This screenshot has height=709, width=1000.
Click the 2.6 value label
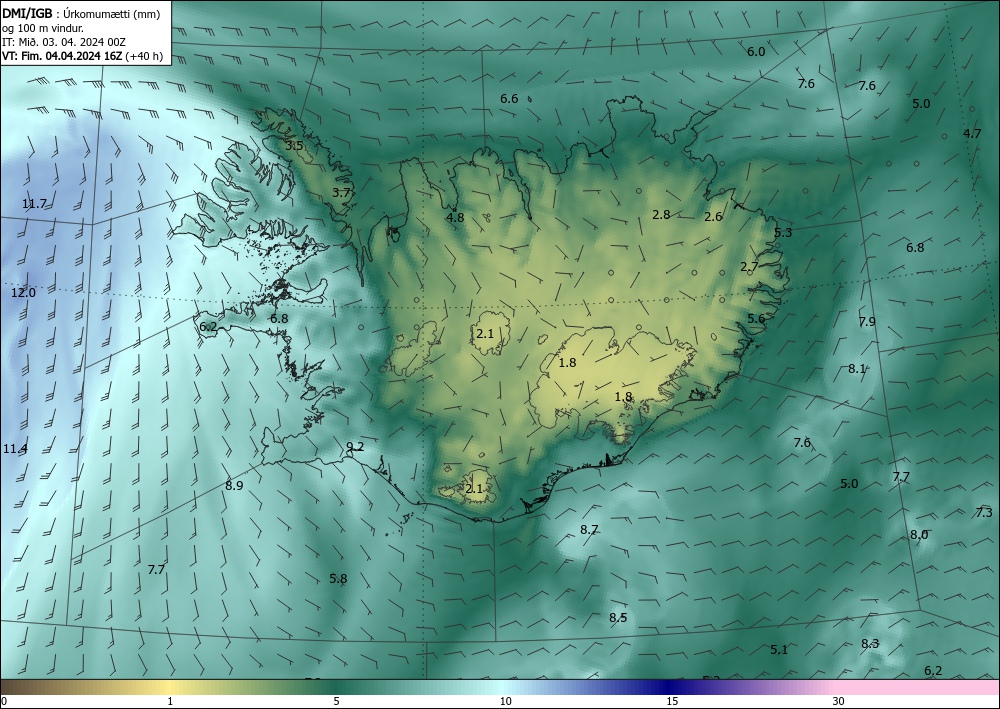[713, 217]
